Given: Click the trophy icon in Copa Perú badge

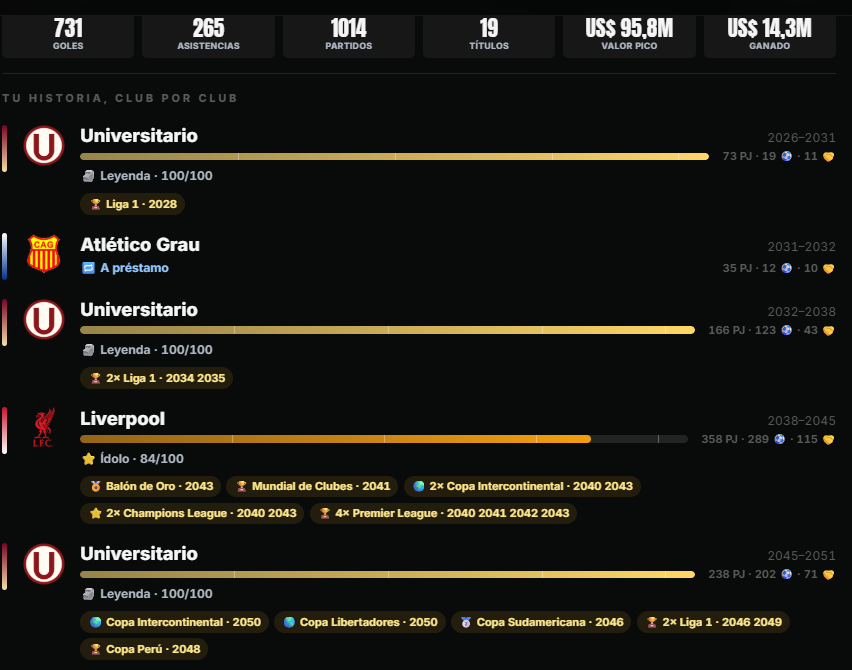Looking at the screenshot, I should coord(96,649).
